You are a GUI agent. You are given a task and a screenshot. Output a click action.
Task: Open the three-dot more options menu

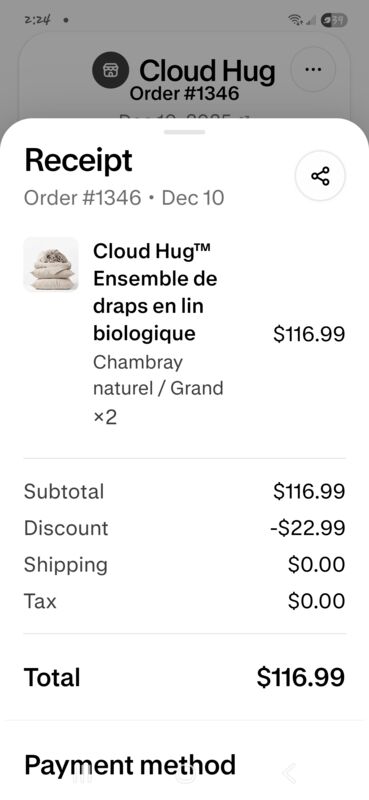(313, 69)
